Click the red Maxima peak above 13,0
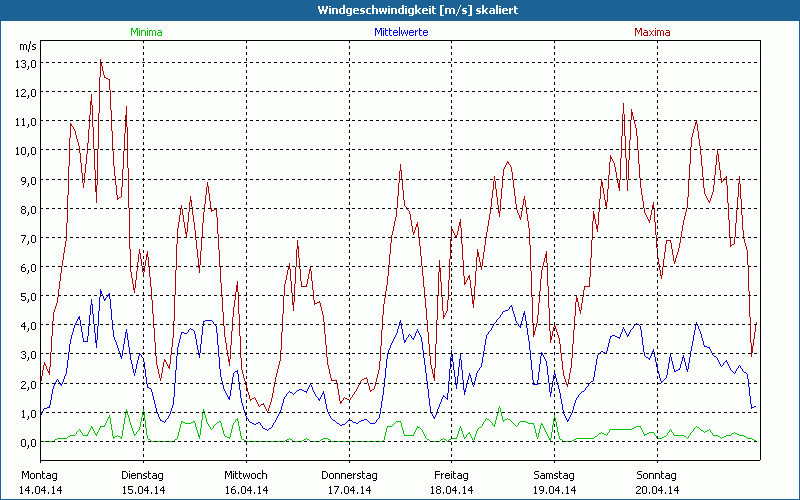 pos(101,60)
